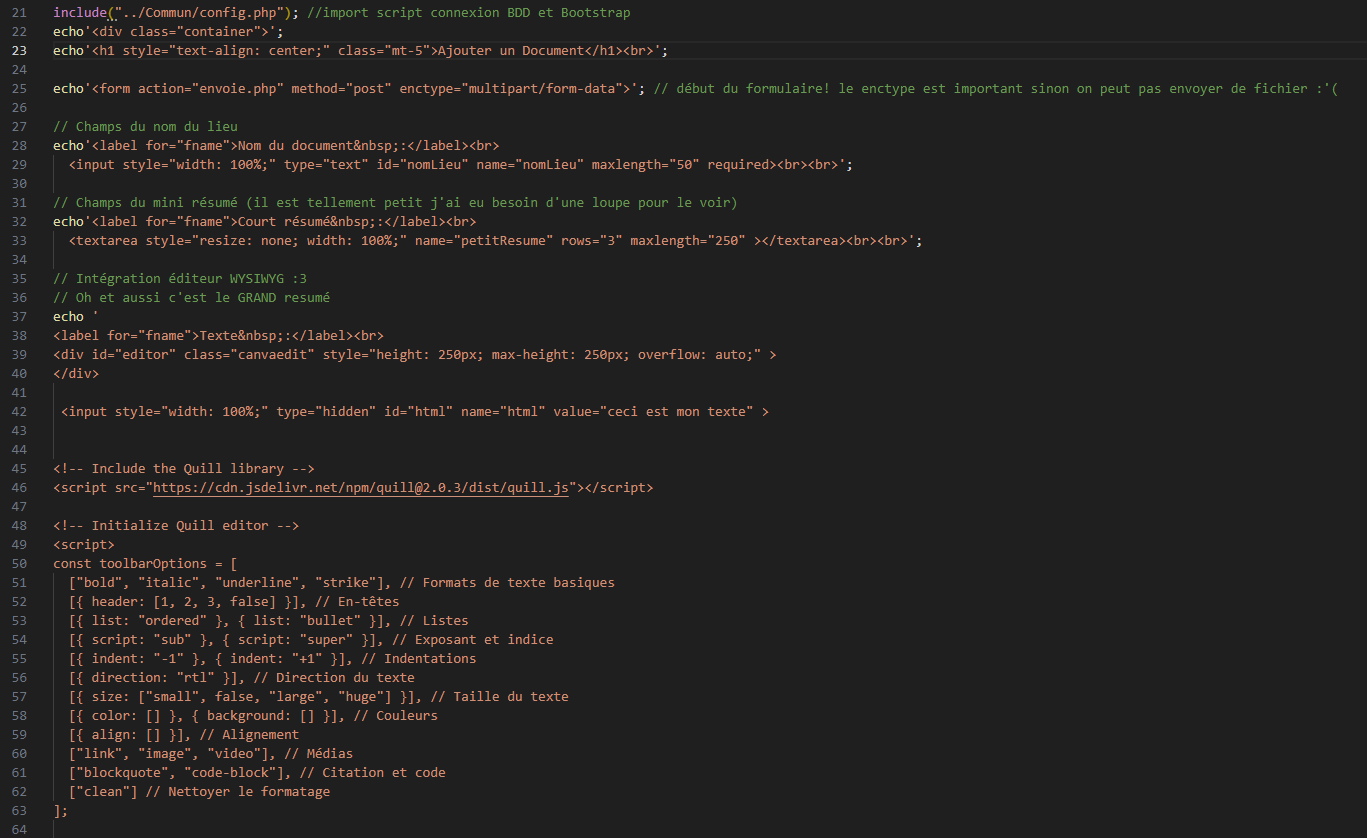Click line number 63 in the gutter
The height and width of the screenshot is (838, 1367).
point(19,811)
